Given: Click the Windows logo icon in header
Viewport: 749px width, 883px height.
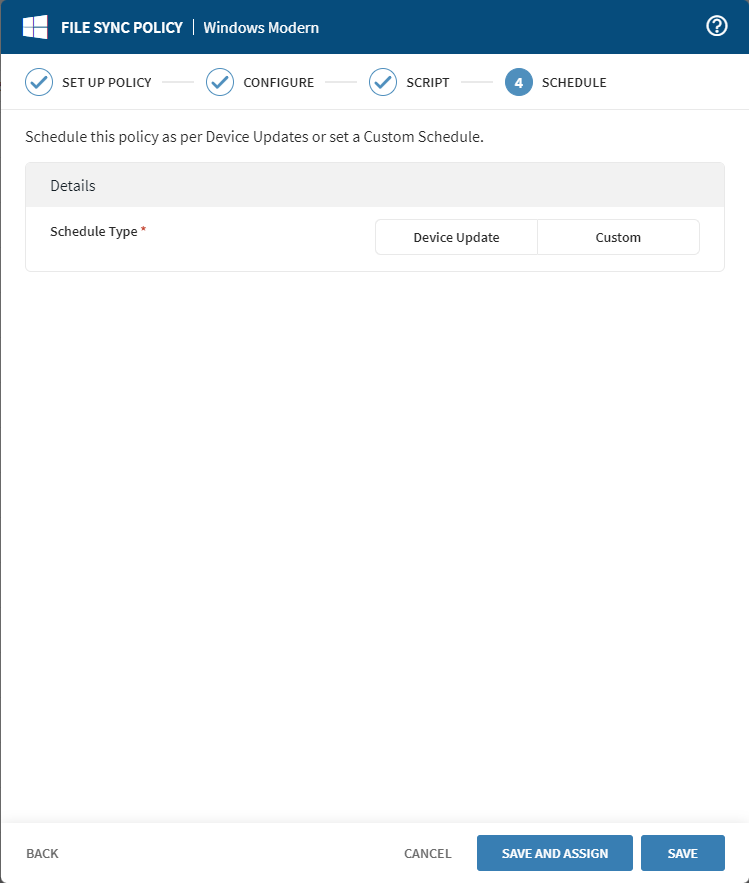Looking at the screenshot, I should tap(35, 27).
